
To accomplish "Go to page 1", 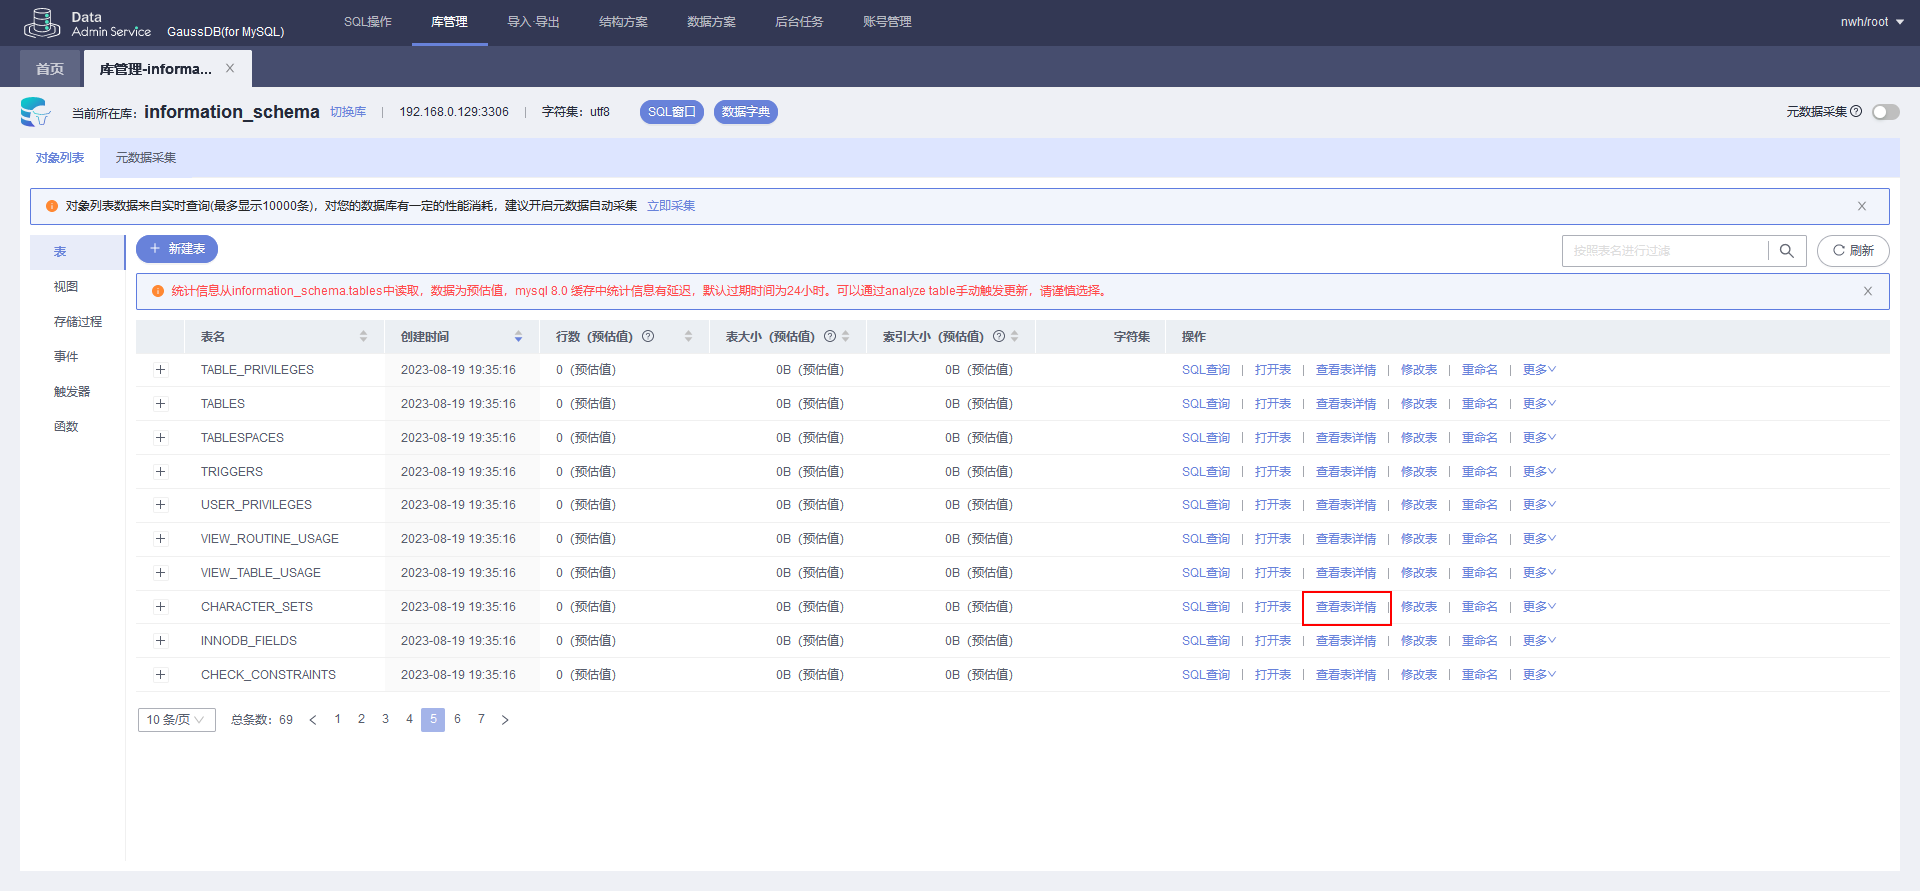I will coord(337,720).
